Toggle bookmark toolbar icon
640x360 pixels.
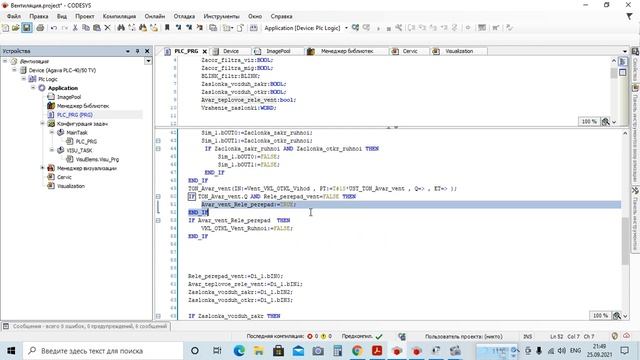click(167, 28)
